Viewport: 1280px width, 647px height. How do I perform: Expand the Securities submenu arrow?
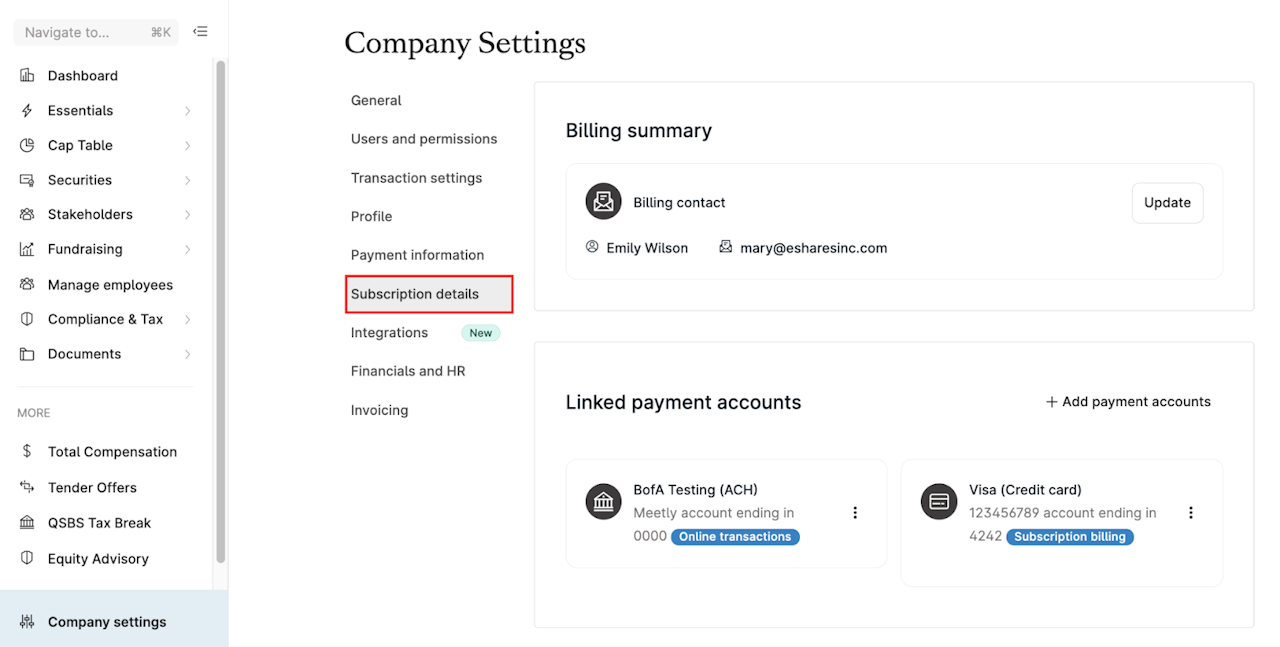[x=187, y=180]
